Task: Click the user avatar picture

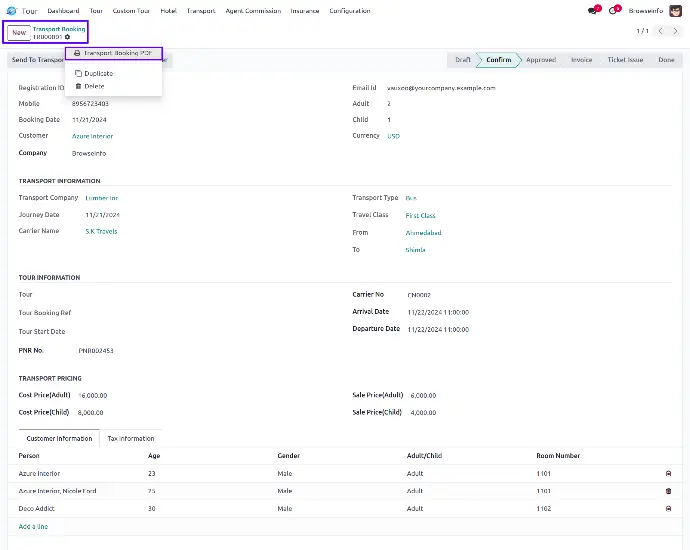Action: [x=676, y=10]
